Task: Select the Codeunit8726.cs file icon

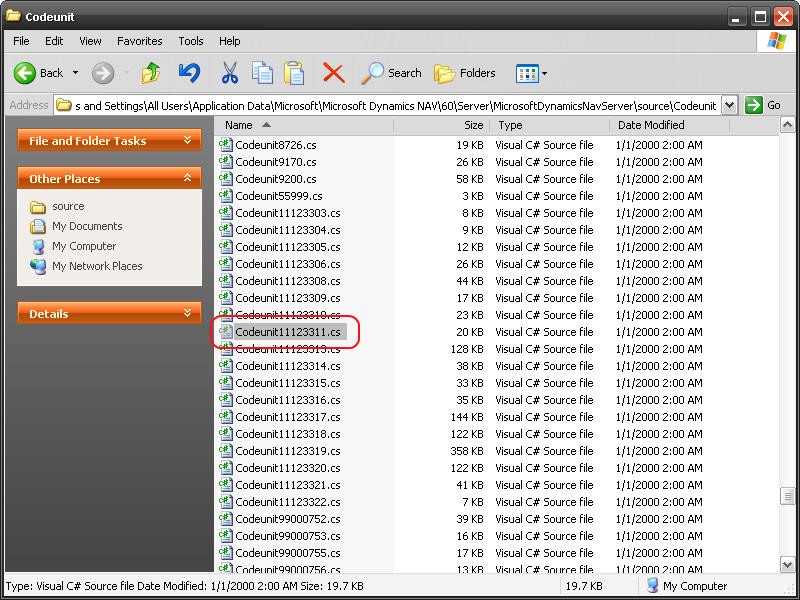Action: pos(226,145)
